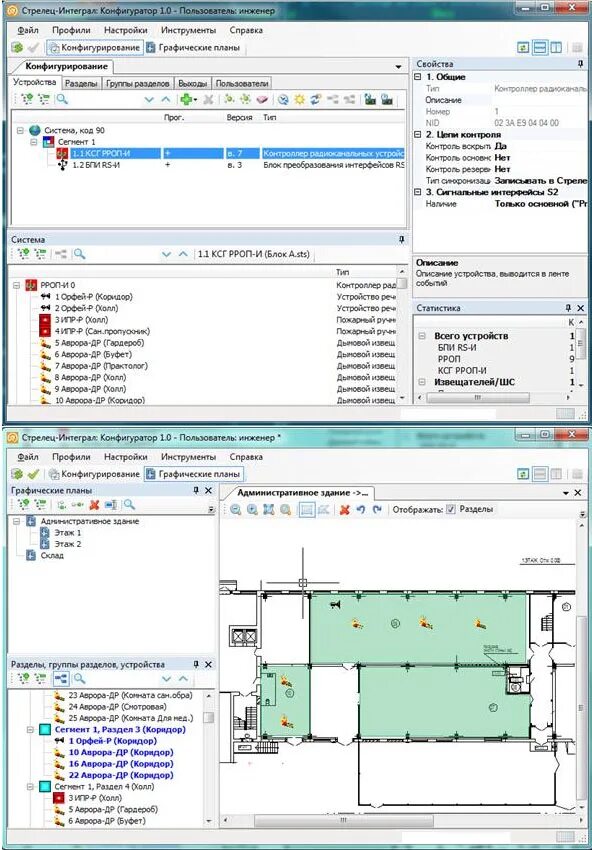592x850 pixels.
Task: Collapse РРОП-И 0 node in Система panel
Action: point(16,285)
